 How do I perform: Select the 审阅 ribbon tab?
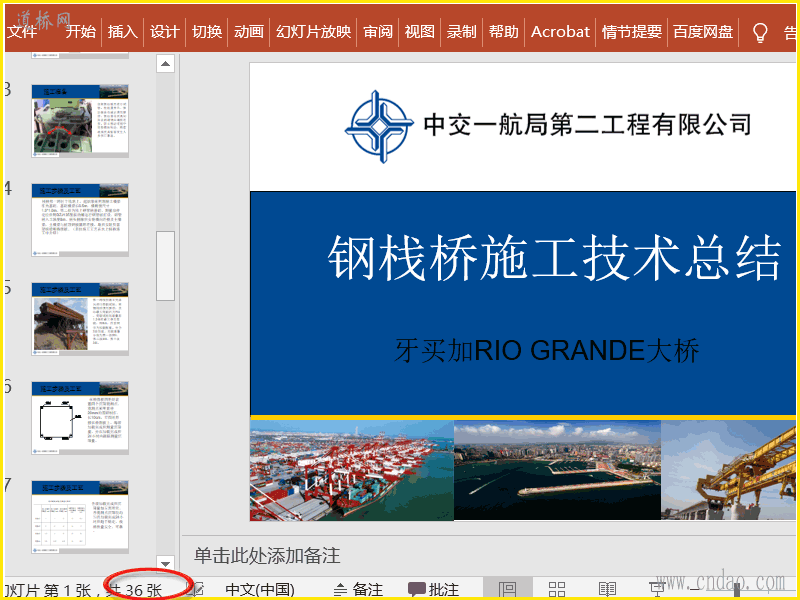tap(378, 32)
